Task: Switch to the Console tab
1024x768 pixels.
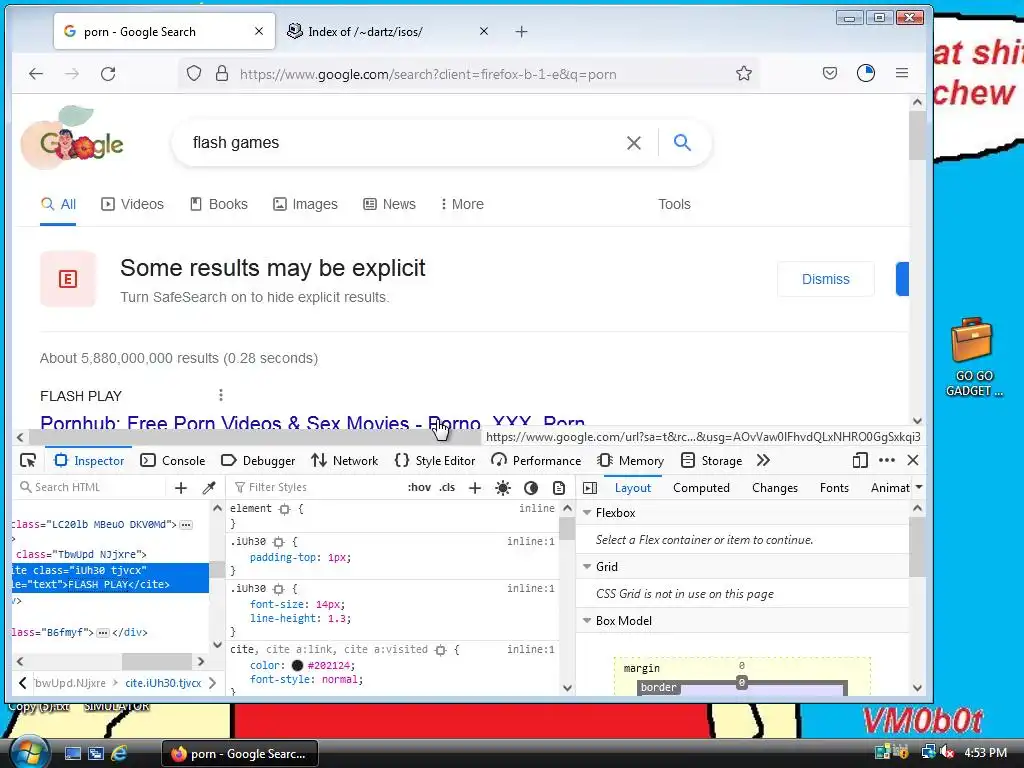Action: click(173, 460)
